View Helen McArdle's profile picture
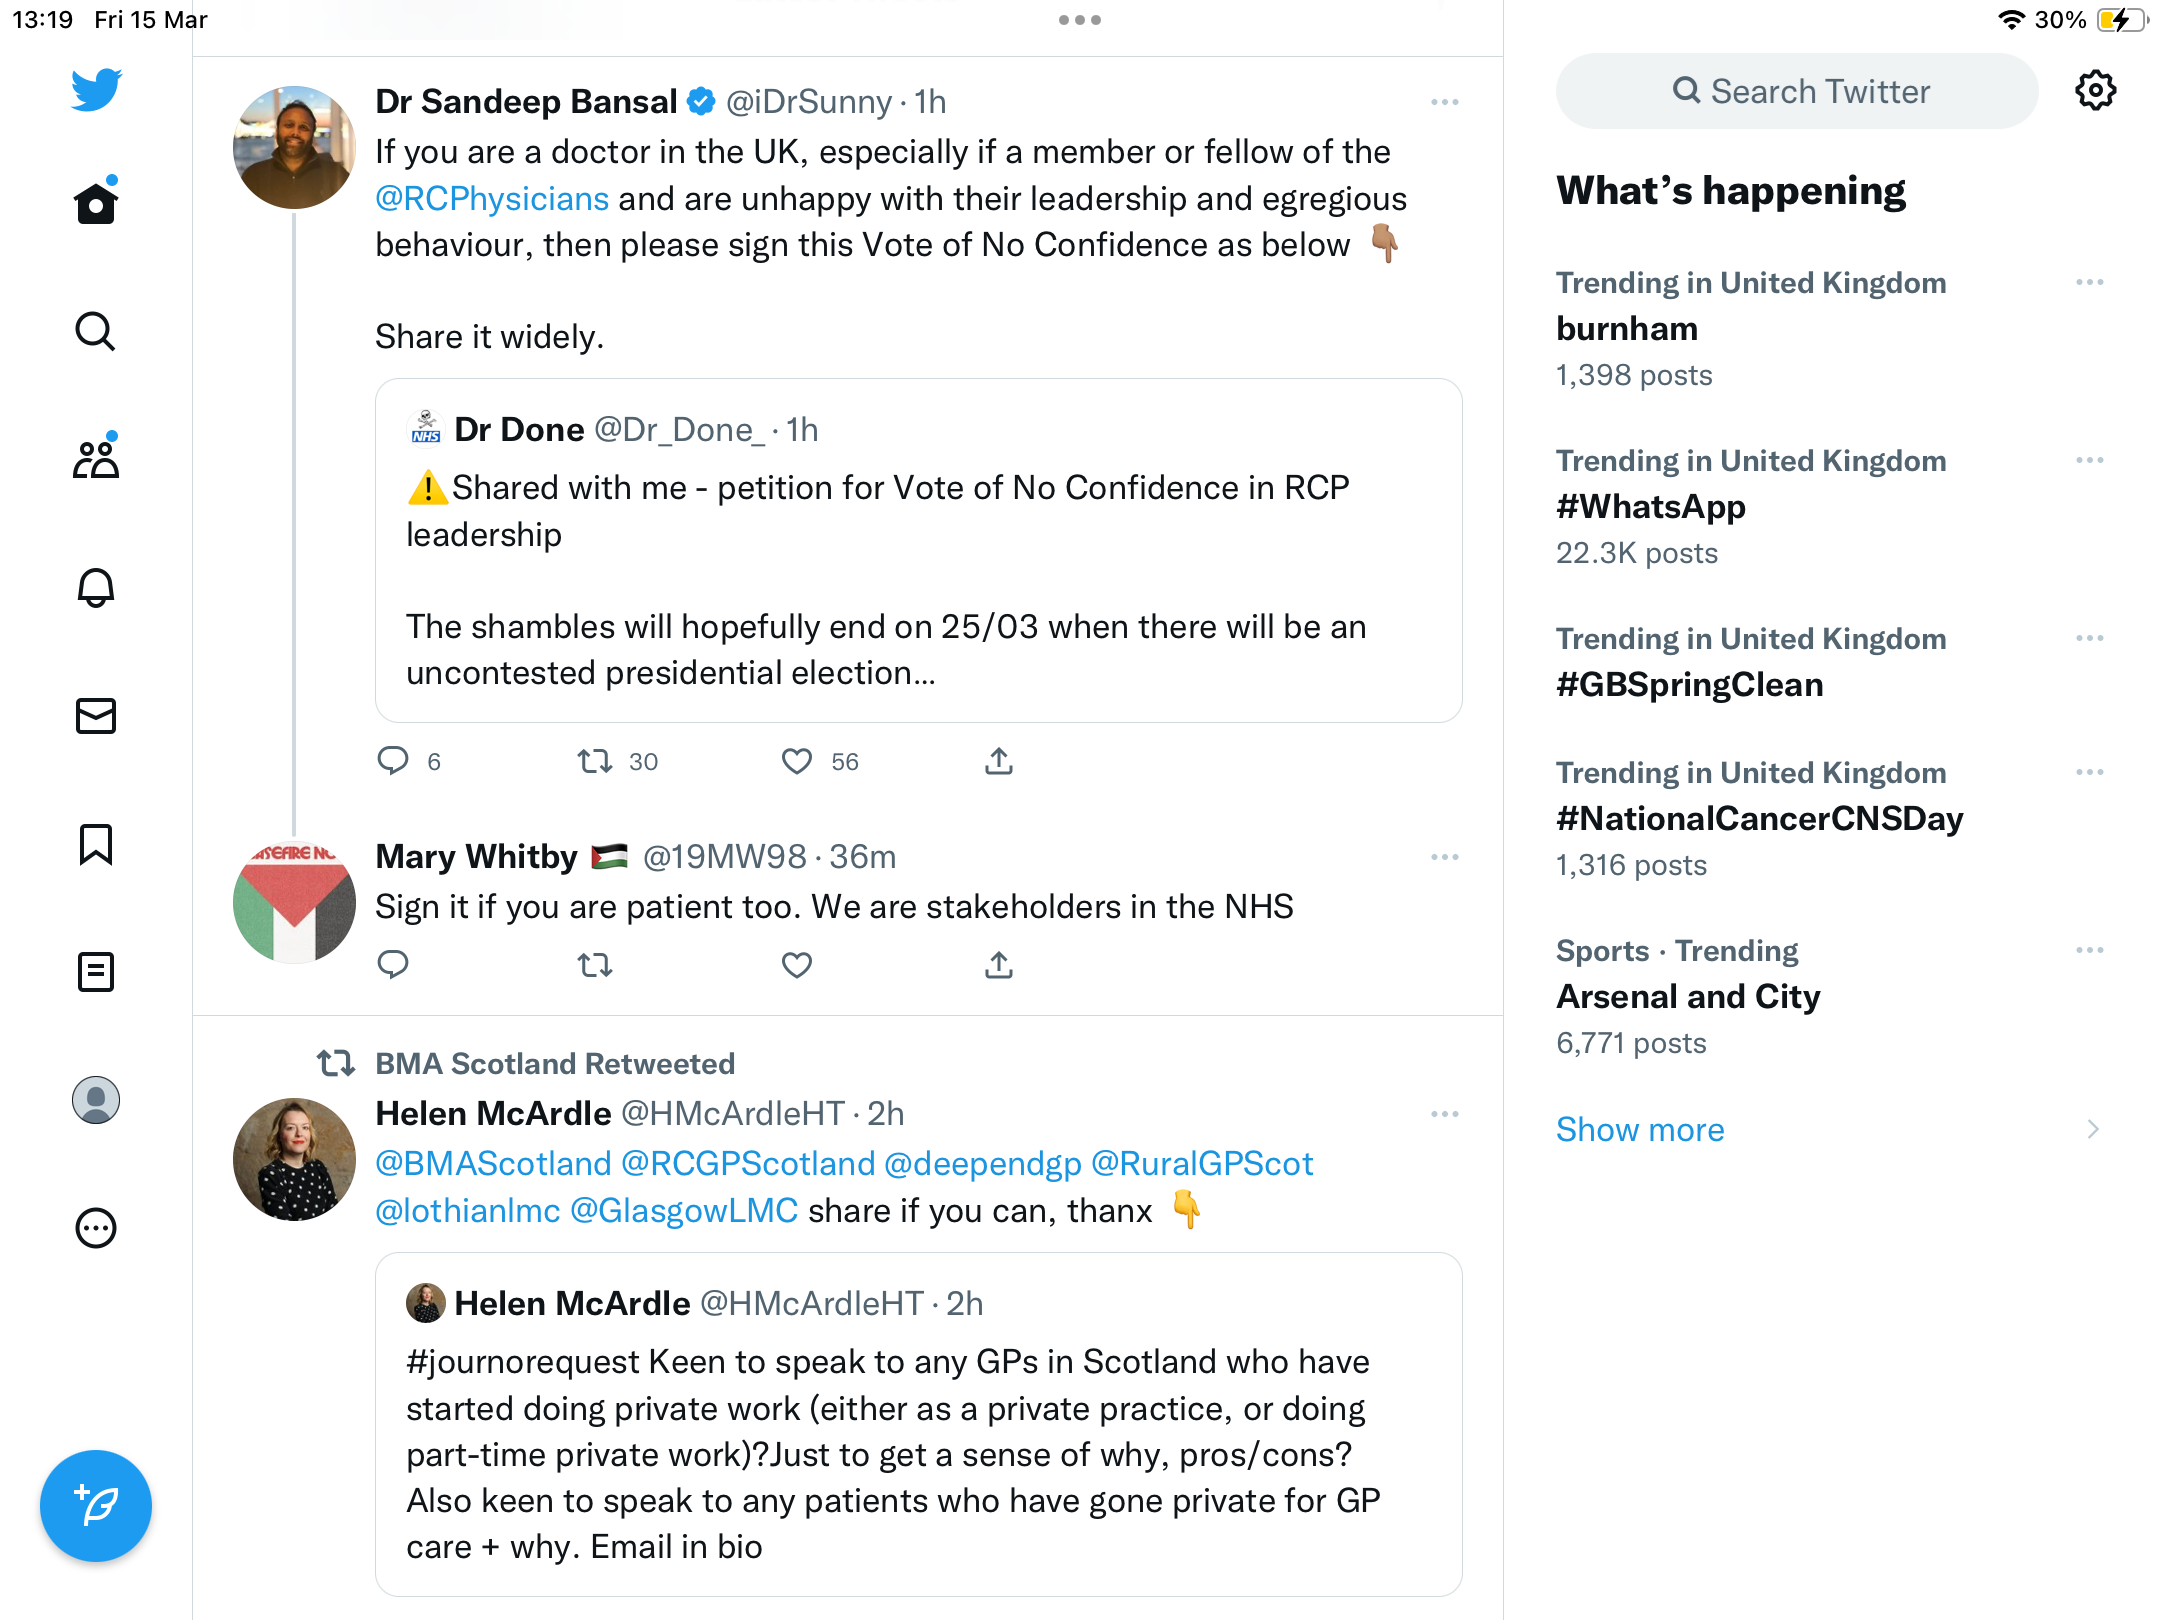 [294, 1159]
